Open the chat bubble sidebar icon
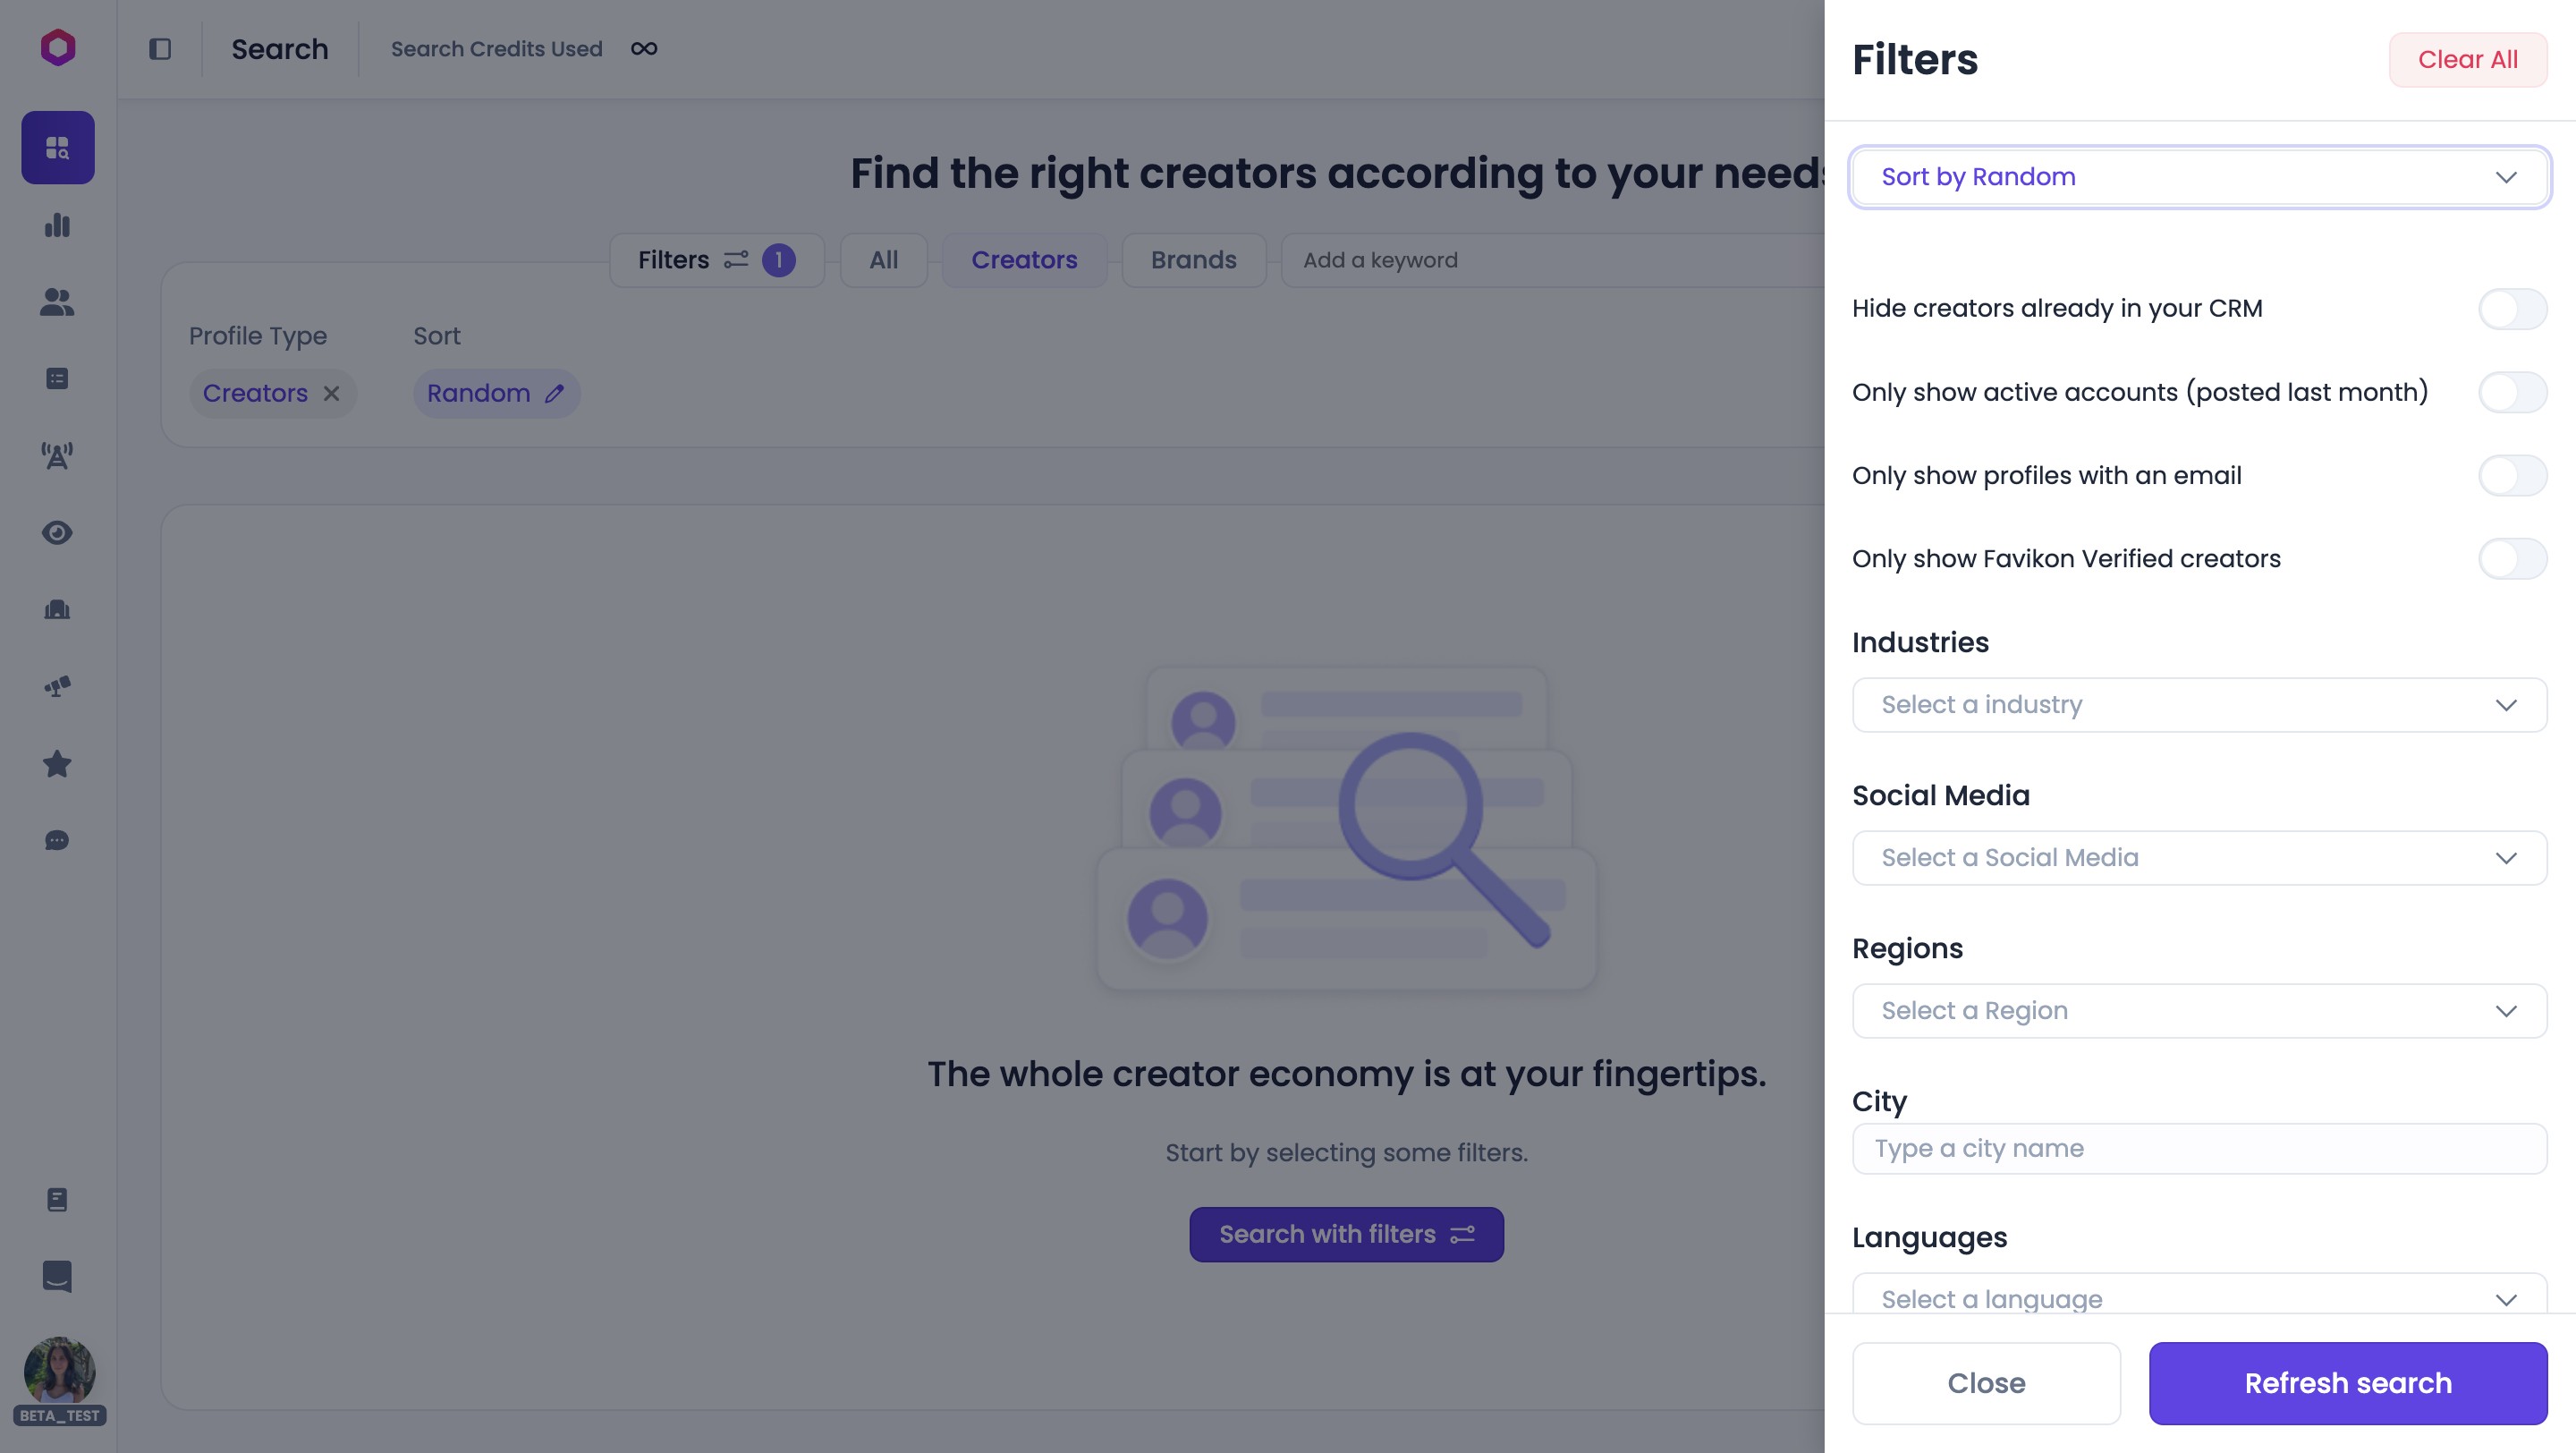Screen dimensions: 2576x1453 point(58,841)
